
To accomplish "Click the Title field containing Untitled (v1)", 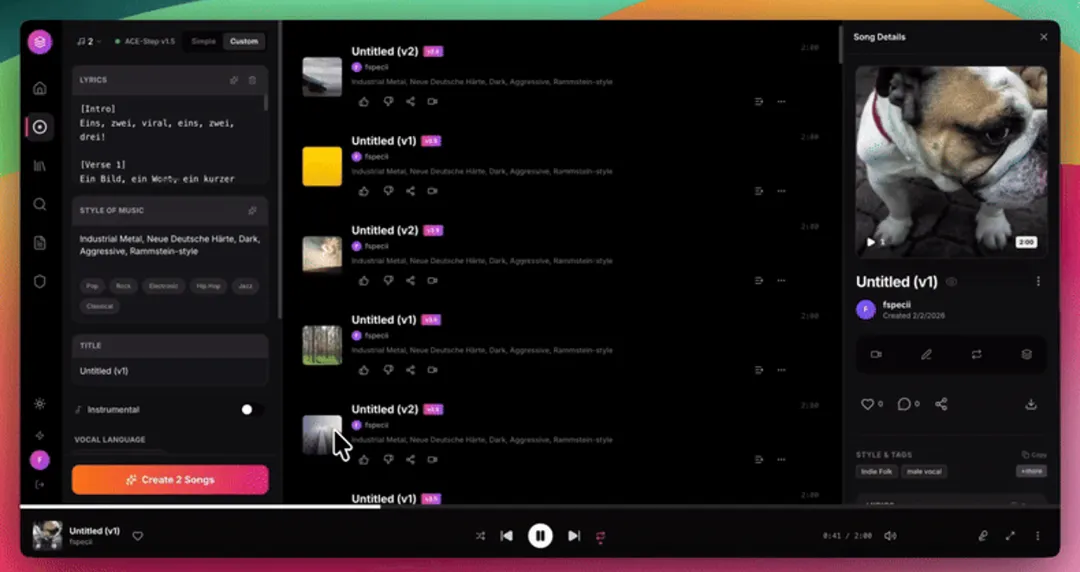I will (170, 371).
